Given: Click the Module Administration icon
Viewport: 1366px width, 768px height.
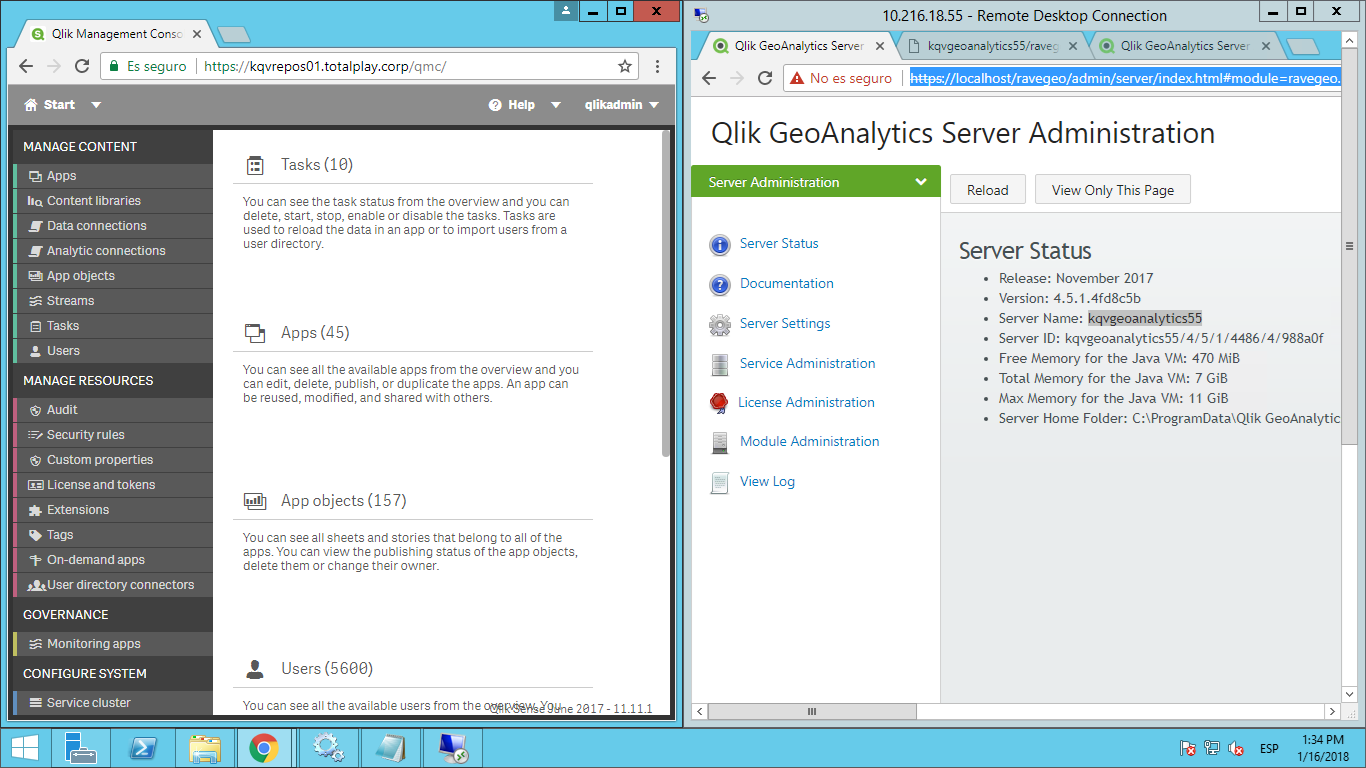Looking at the screenshot, I should (x=720, y=442).
